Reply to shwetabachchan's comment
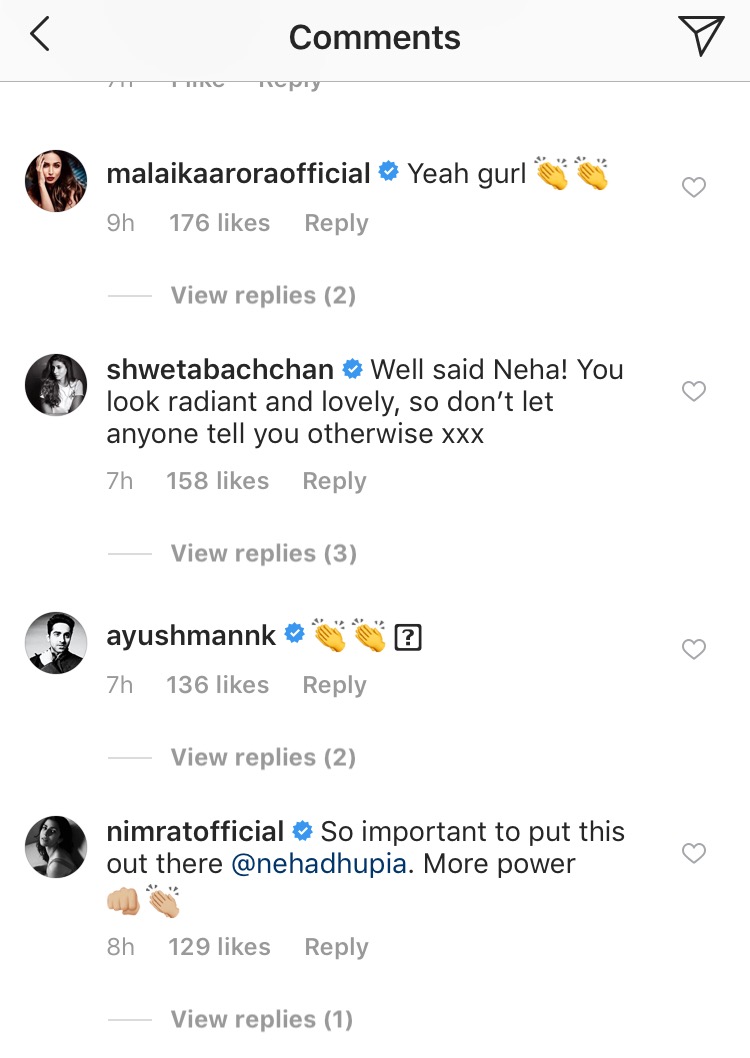750x1058 pixels. point(334,482)
